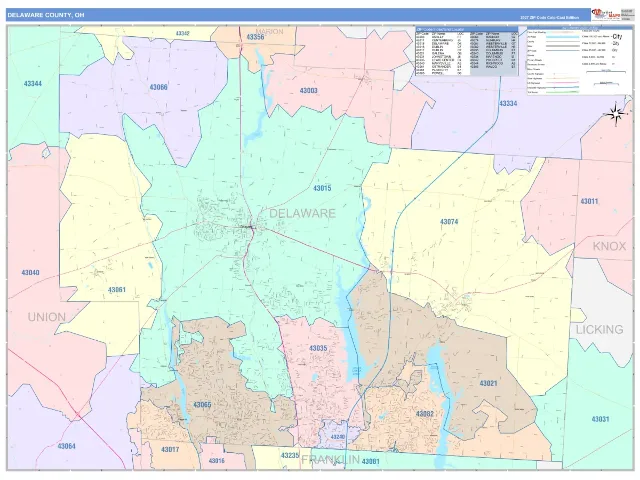Select ZIP code label 43081
The height and width of the screenshot is (480, 640).
[x=371, y=462]
